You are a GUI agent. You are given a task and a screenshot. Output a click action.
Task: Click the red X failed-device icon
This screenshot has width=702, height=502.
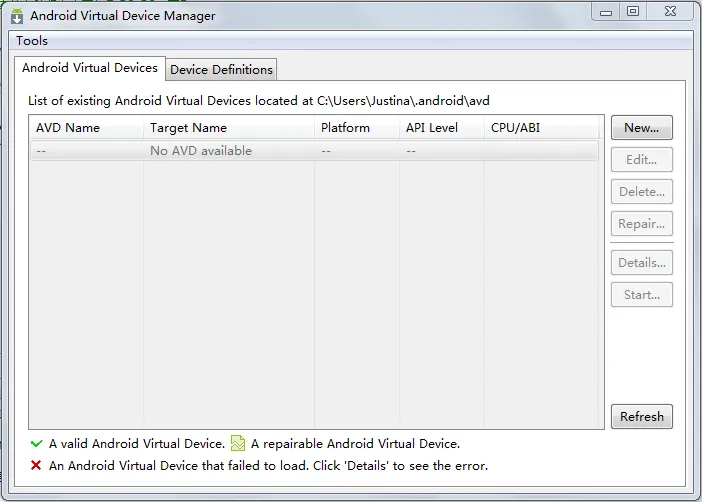[x=36, y=466]
